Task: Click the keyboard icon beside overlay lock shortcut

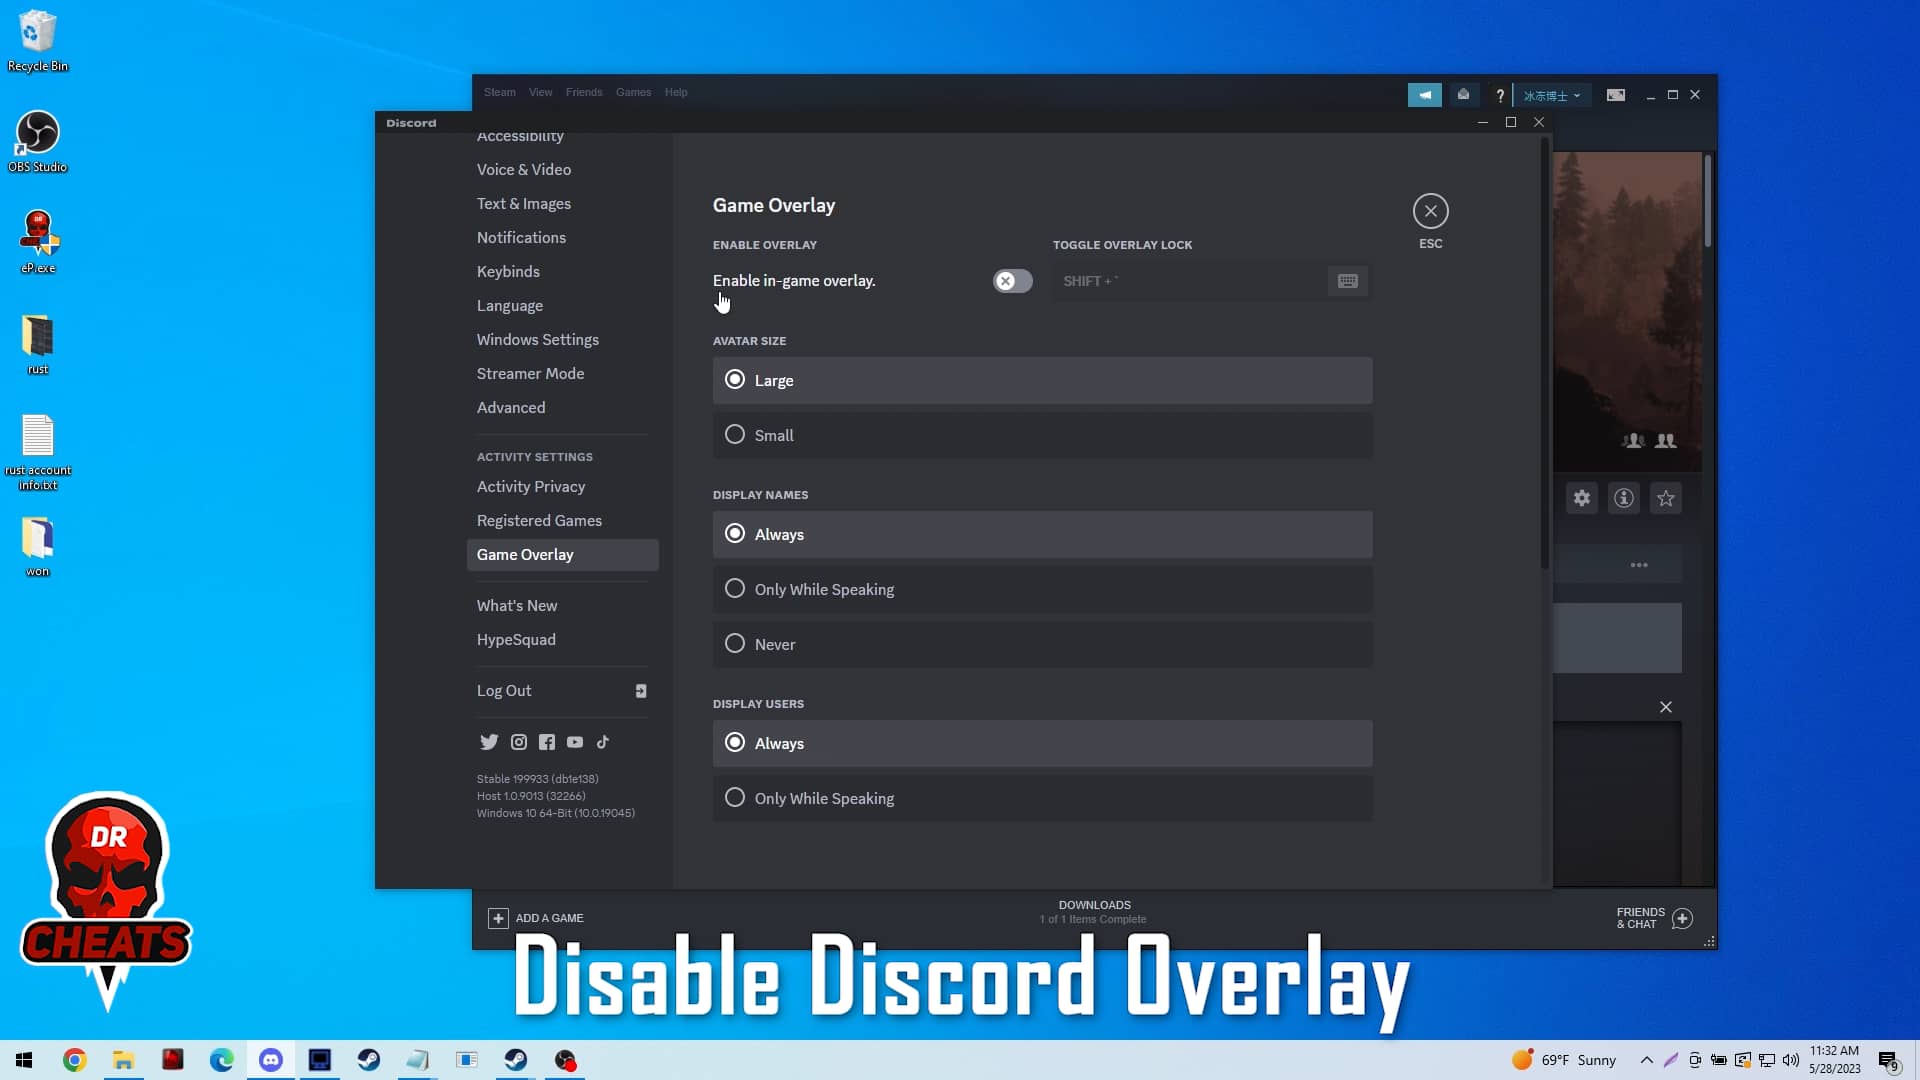Action: [1347, 281]
